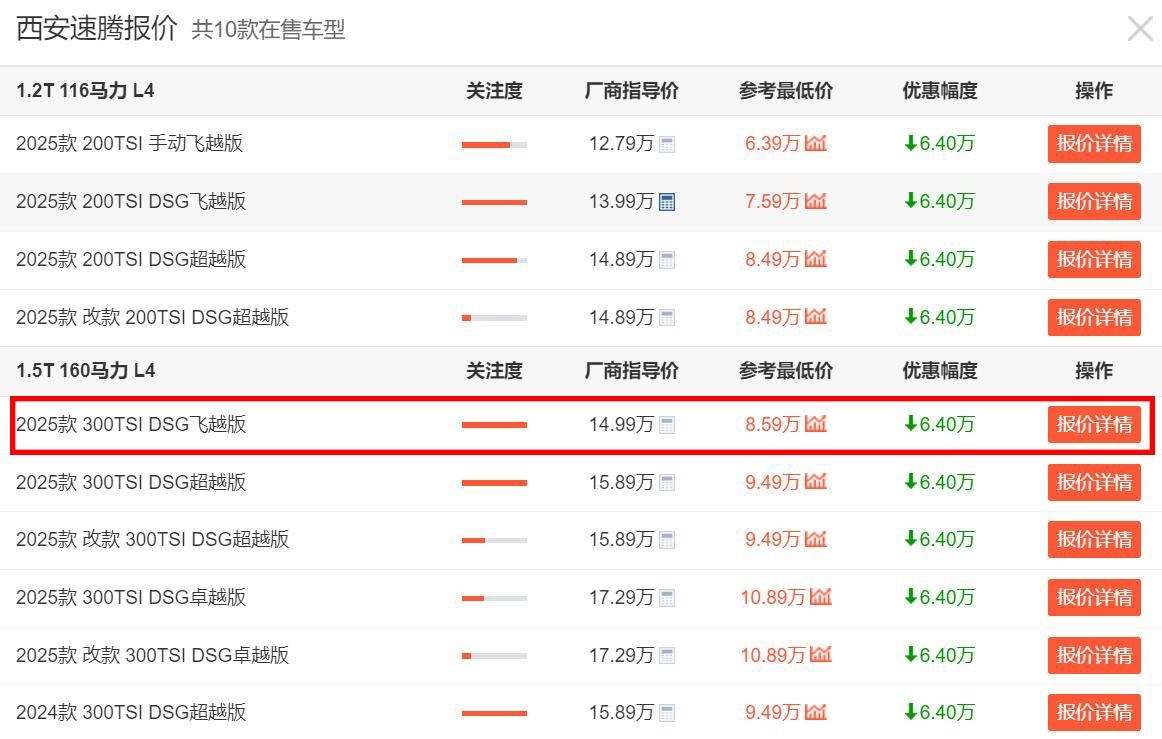The height and width of the screenshot is (739, 1162).
Task: Open trend chart for 改款 300TSI DSG卓越版
Action: point(820,655)
